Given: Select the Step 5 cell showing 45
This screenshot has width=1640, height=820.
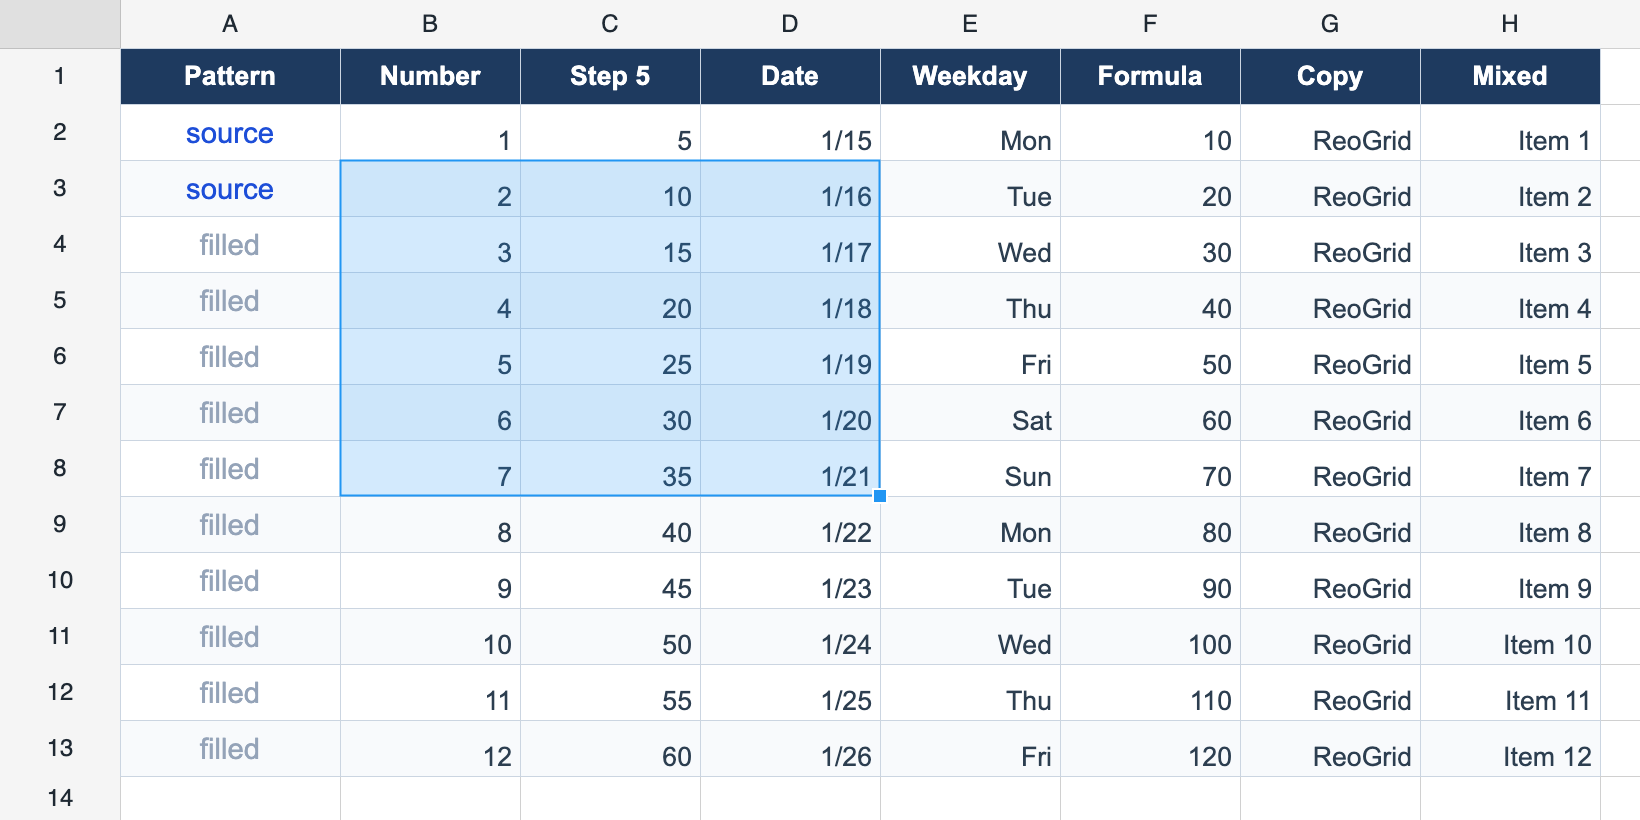Looking at the screenshot, I should click(x=610, y=581).
